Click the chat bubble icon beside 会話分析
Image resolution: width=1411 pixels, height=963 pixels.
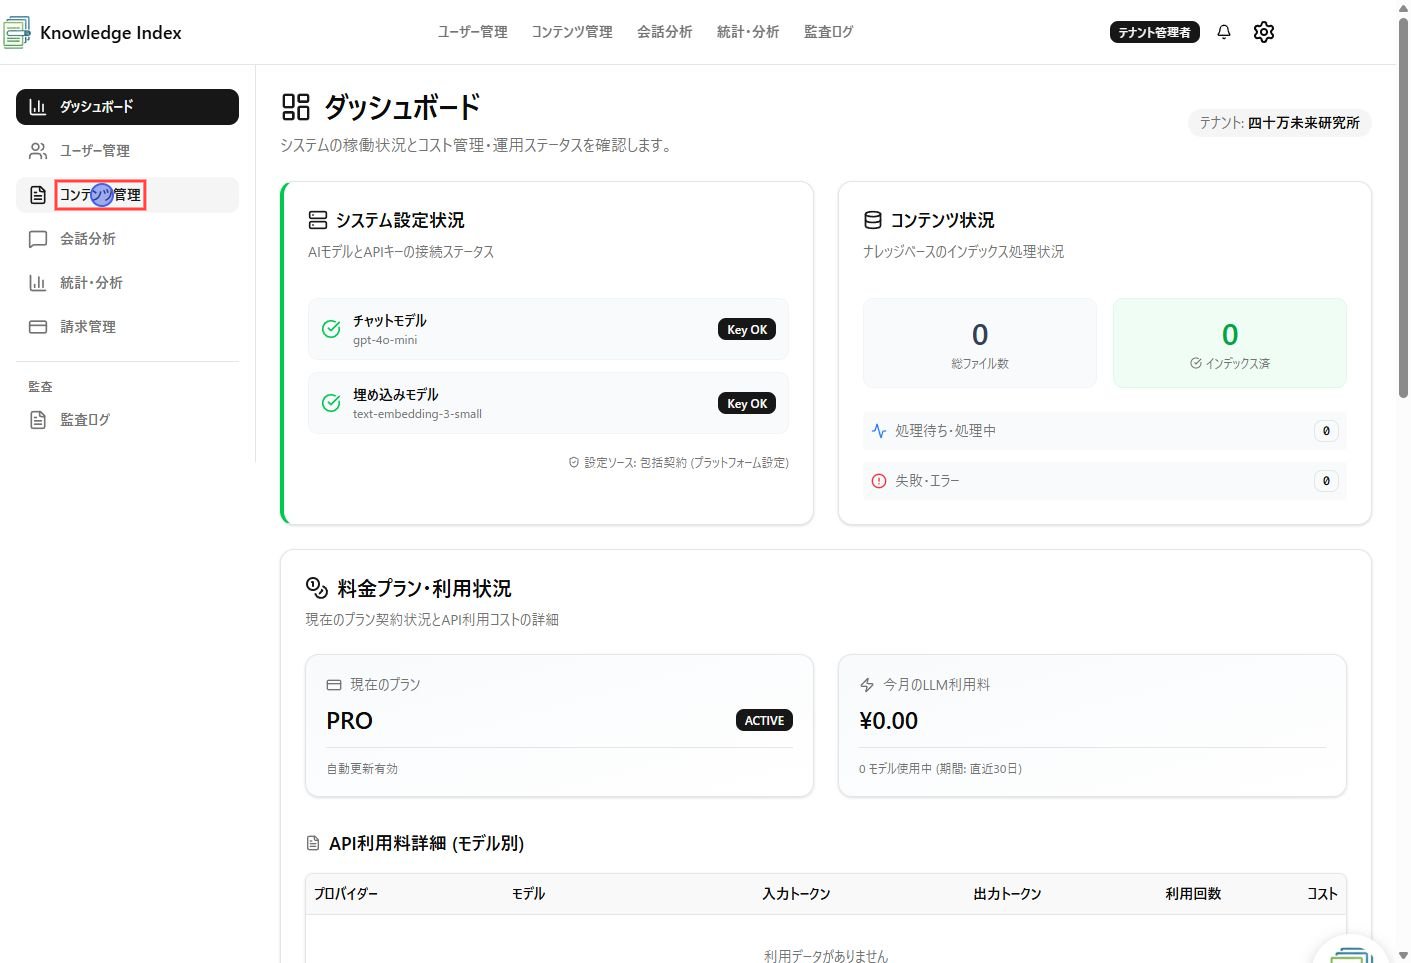(x=38, y=239)
